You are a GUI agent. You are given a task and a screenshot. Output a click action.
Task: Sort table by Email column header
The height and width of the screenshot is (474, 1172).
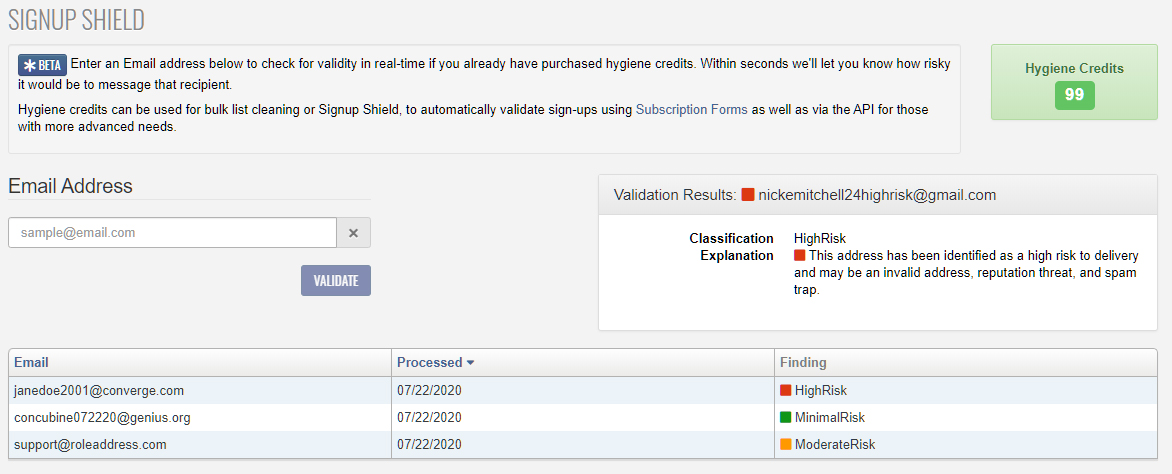[x=31, y=363]
